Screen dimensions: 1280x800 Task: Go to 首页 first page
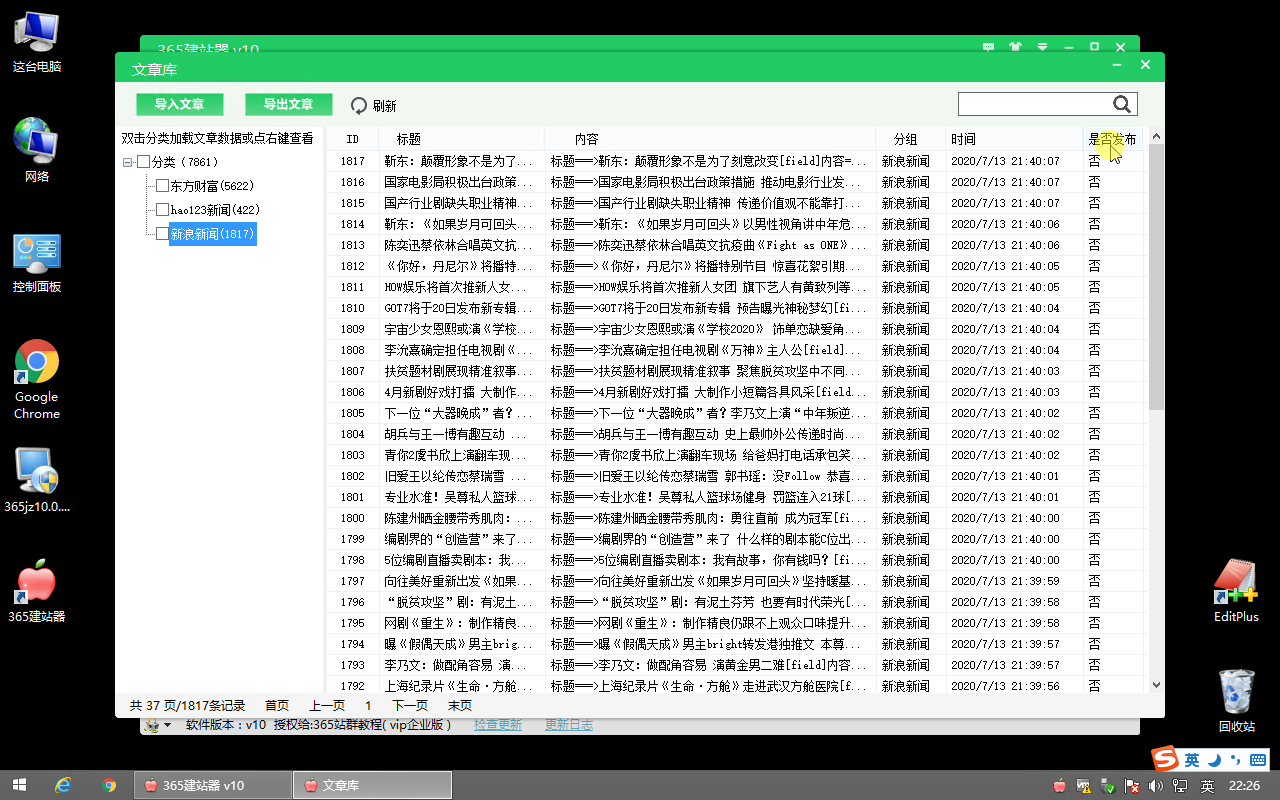(x=277, y=705)
